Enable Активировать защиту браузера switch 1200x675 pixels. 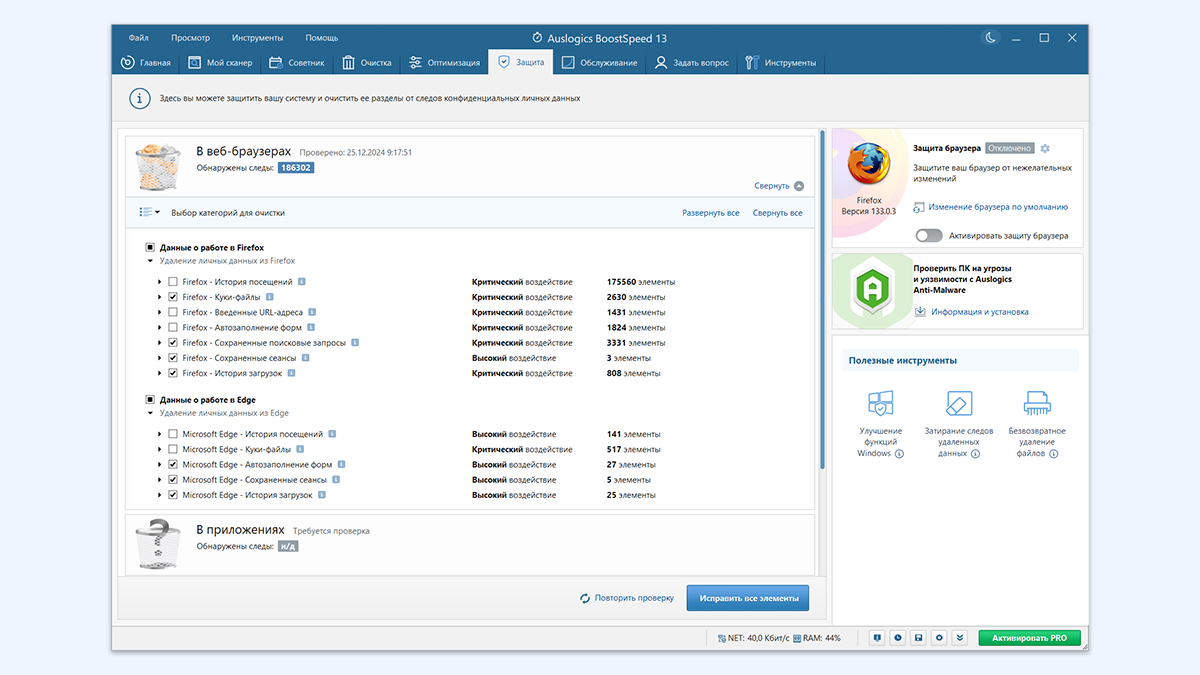(x=929, y=236)
